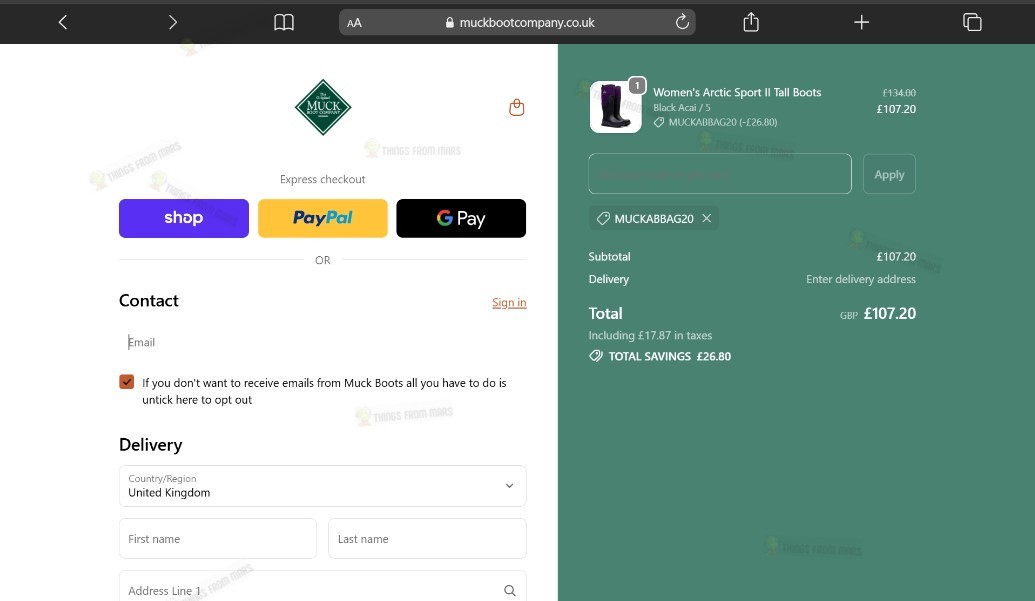Focus the Email input field
This screenshot has width=1035, height=601.
[323, 342]
